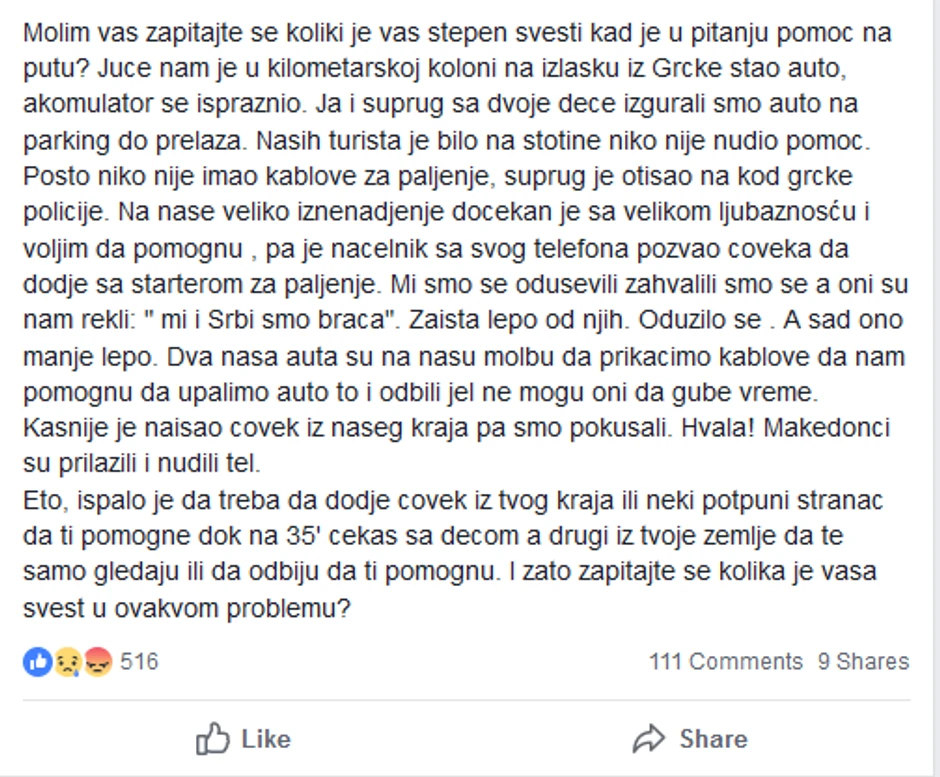Click the sad face reaction icon
Screen dimensions: 940x777
coord(67,661)
